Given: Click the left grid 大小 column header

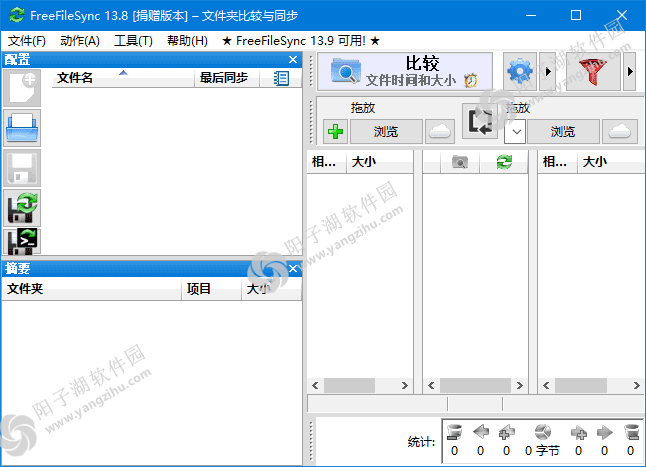Looking at the screenshot, I should click(379, 162).
